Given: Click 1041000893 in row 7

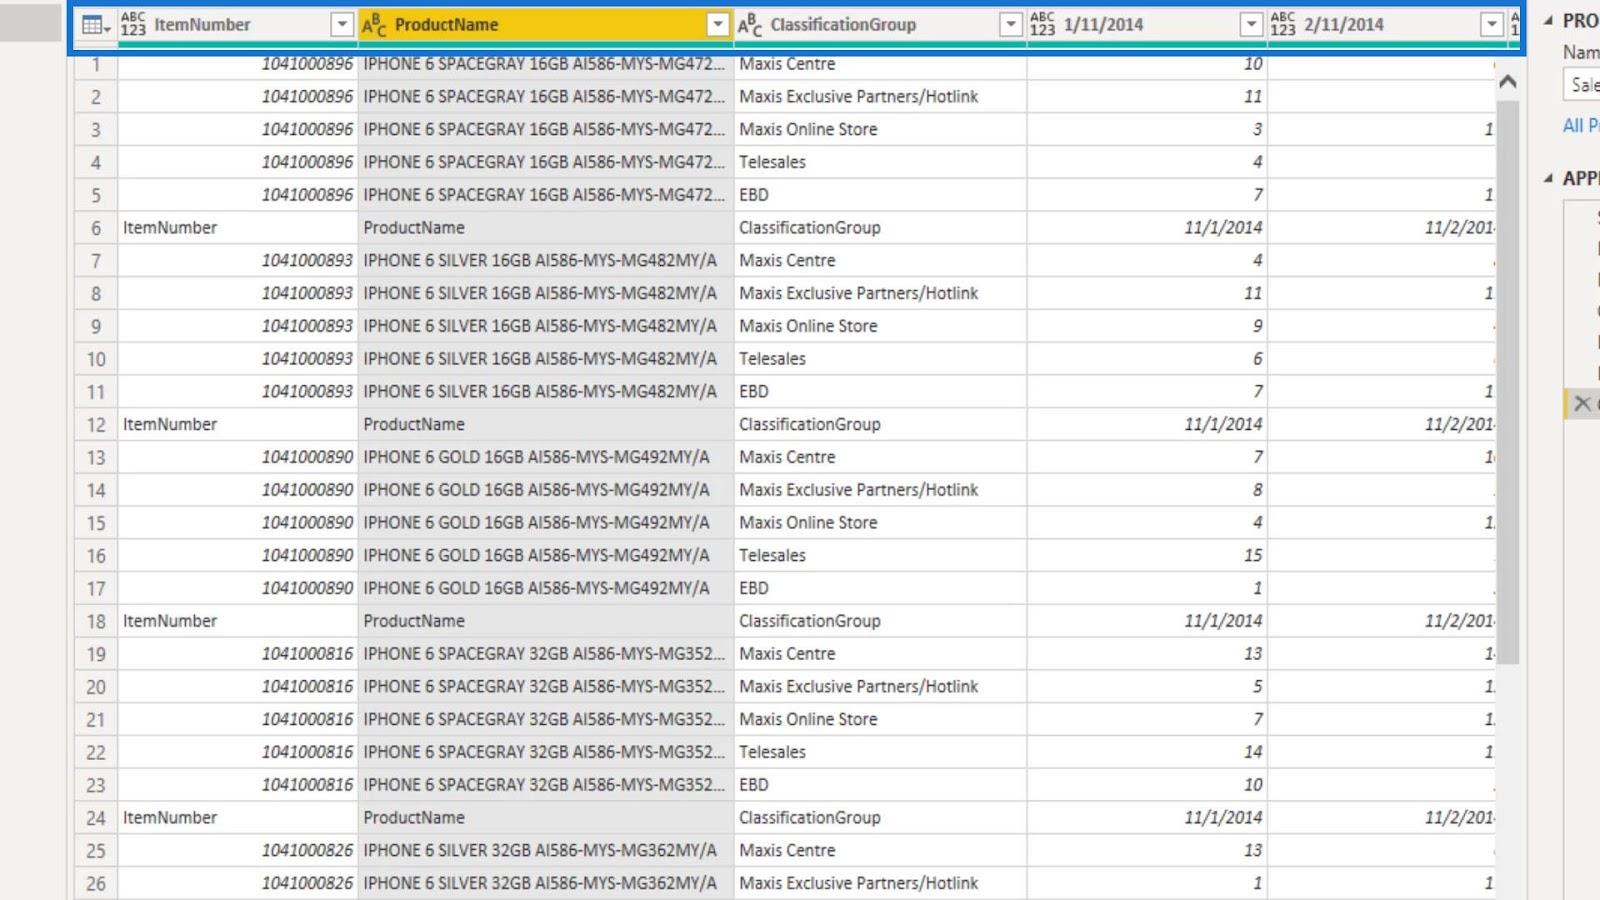Looking at the screenshot, I should pyautogui.click(x=307, y=261).
